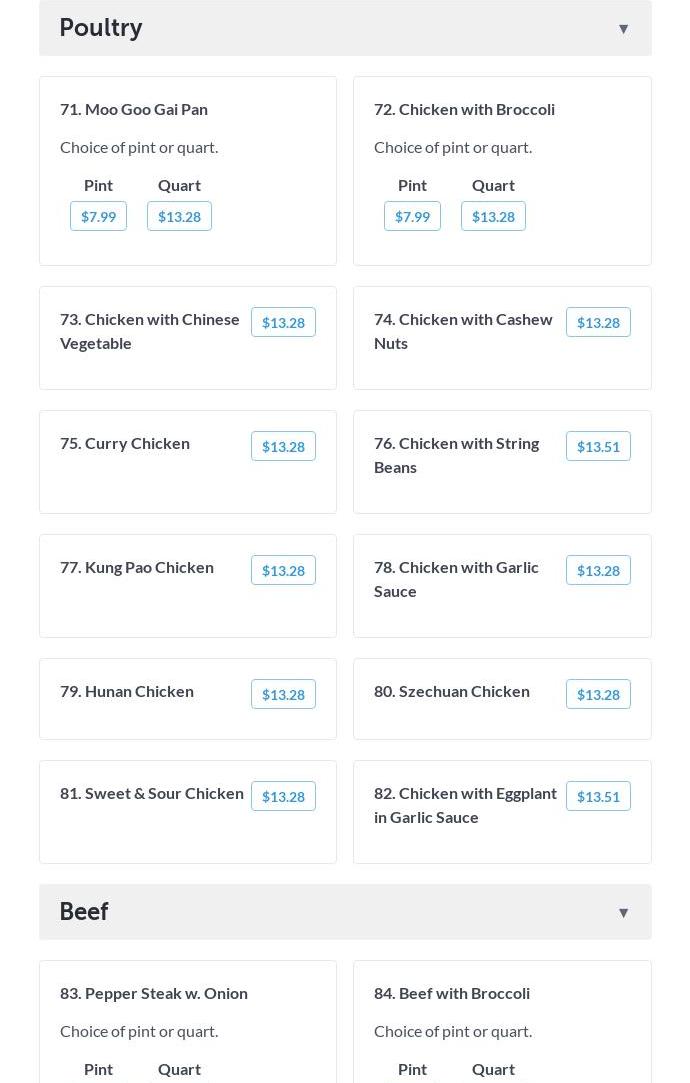The height and width of the screenshot is (1083, 690).
Task: Collapse the Poultry section arrow
Action: pyautogui.click(x=623, y=28)
